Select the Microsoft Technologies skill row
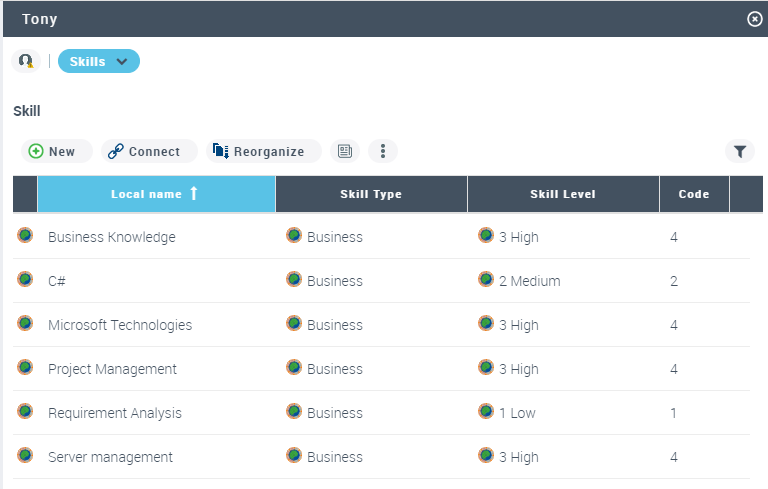768x489 pixels. coord(120,325)
